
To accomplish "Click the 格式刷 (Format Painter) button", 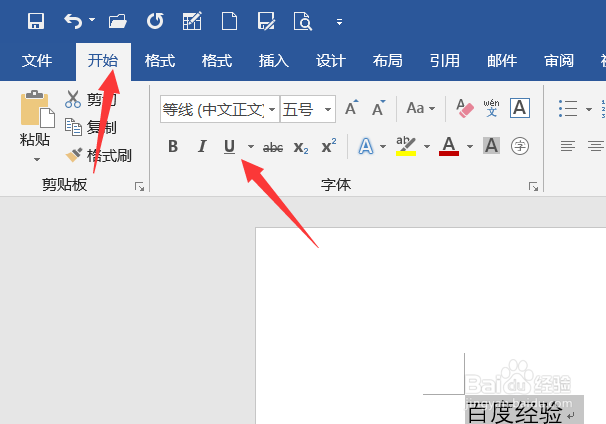I will pyautogui.click(x=99, y=155).
